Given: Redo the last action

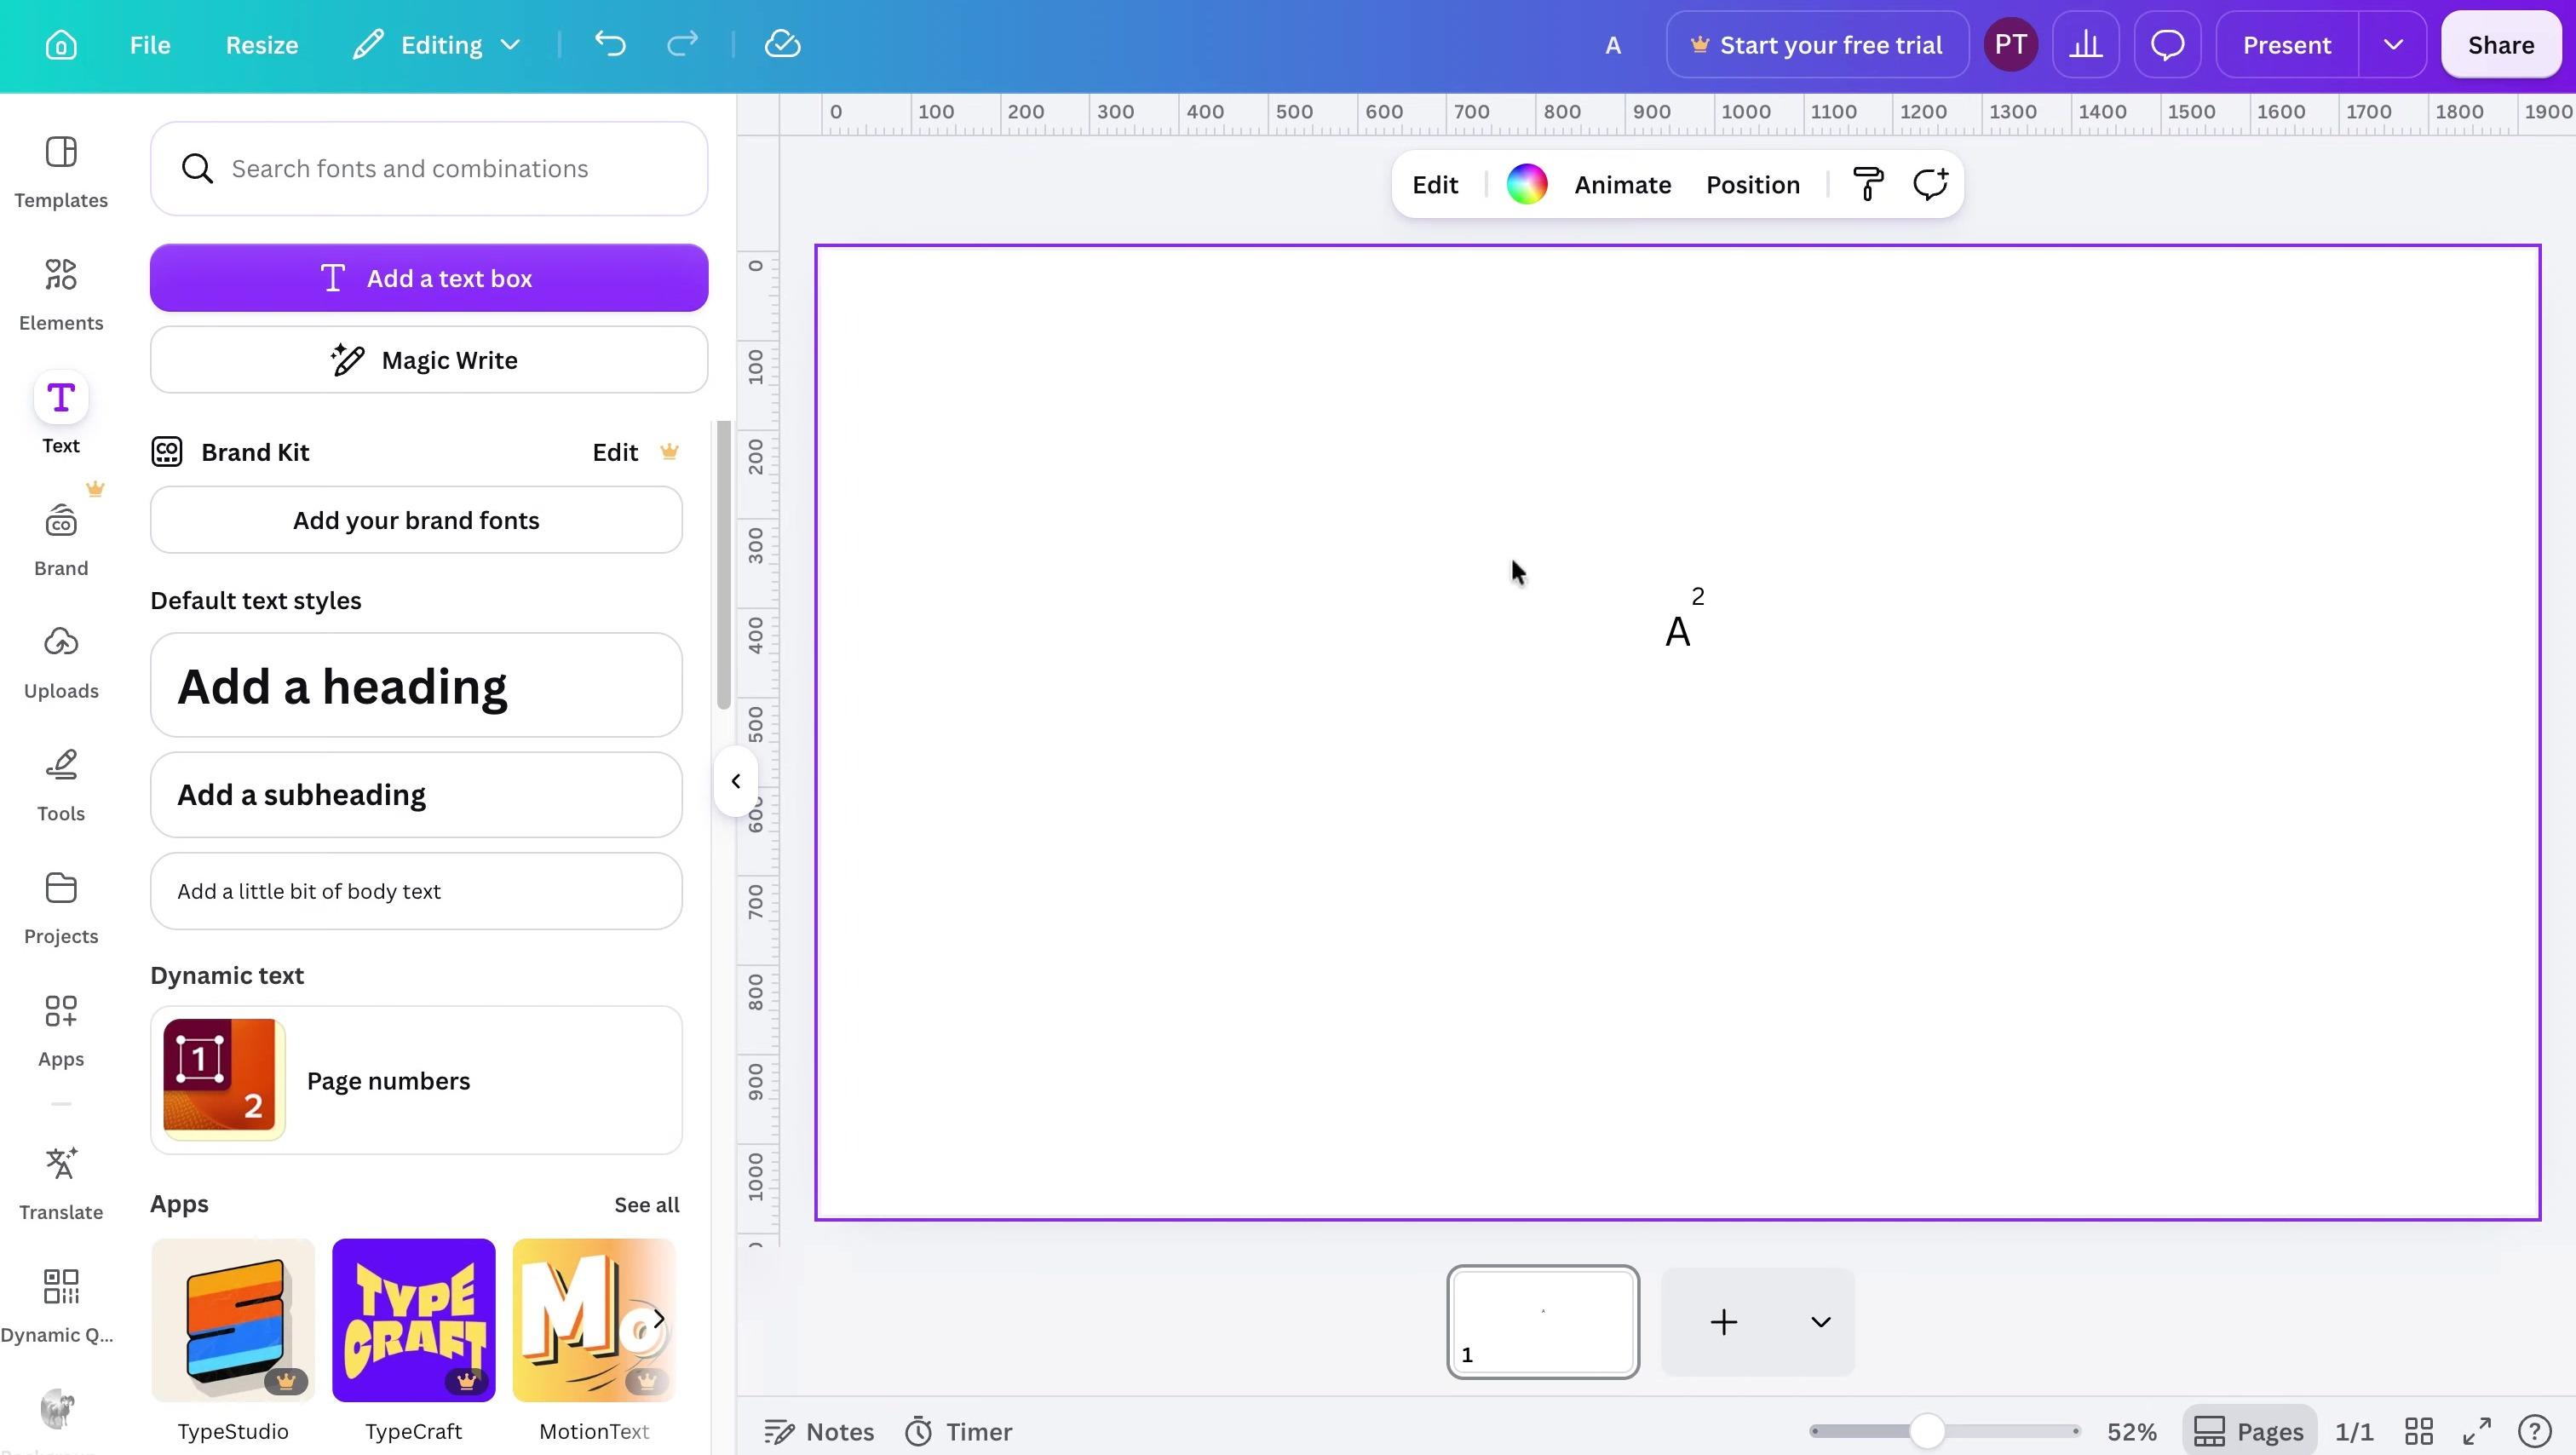Looking at the screenshot, I should [683, 44].
